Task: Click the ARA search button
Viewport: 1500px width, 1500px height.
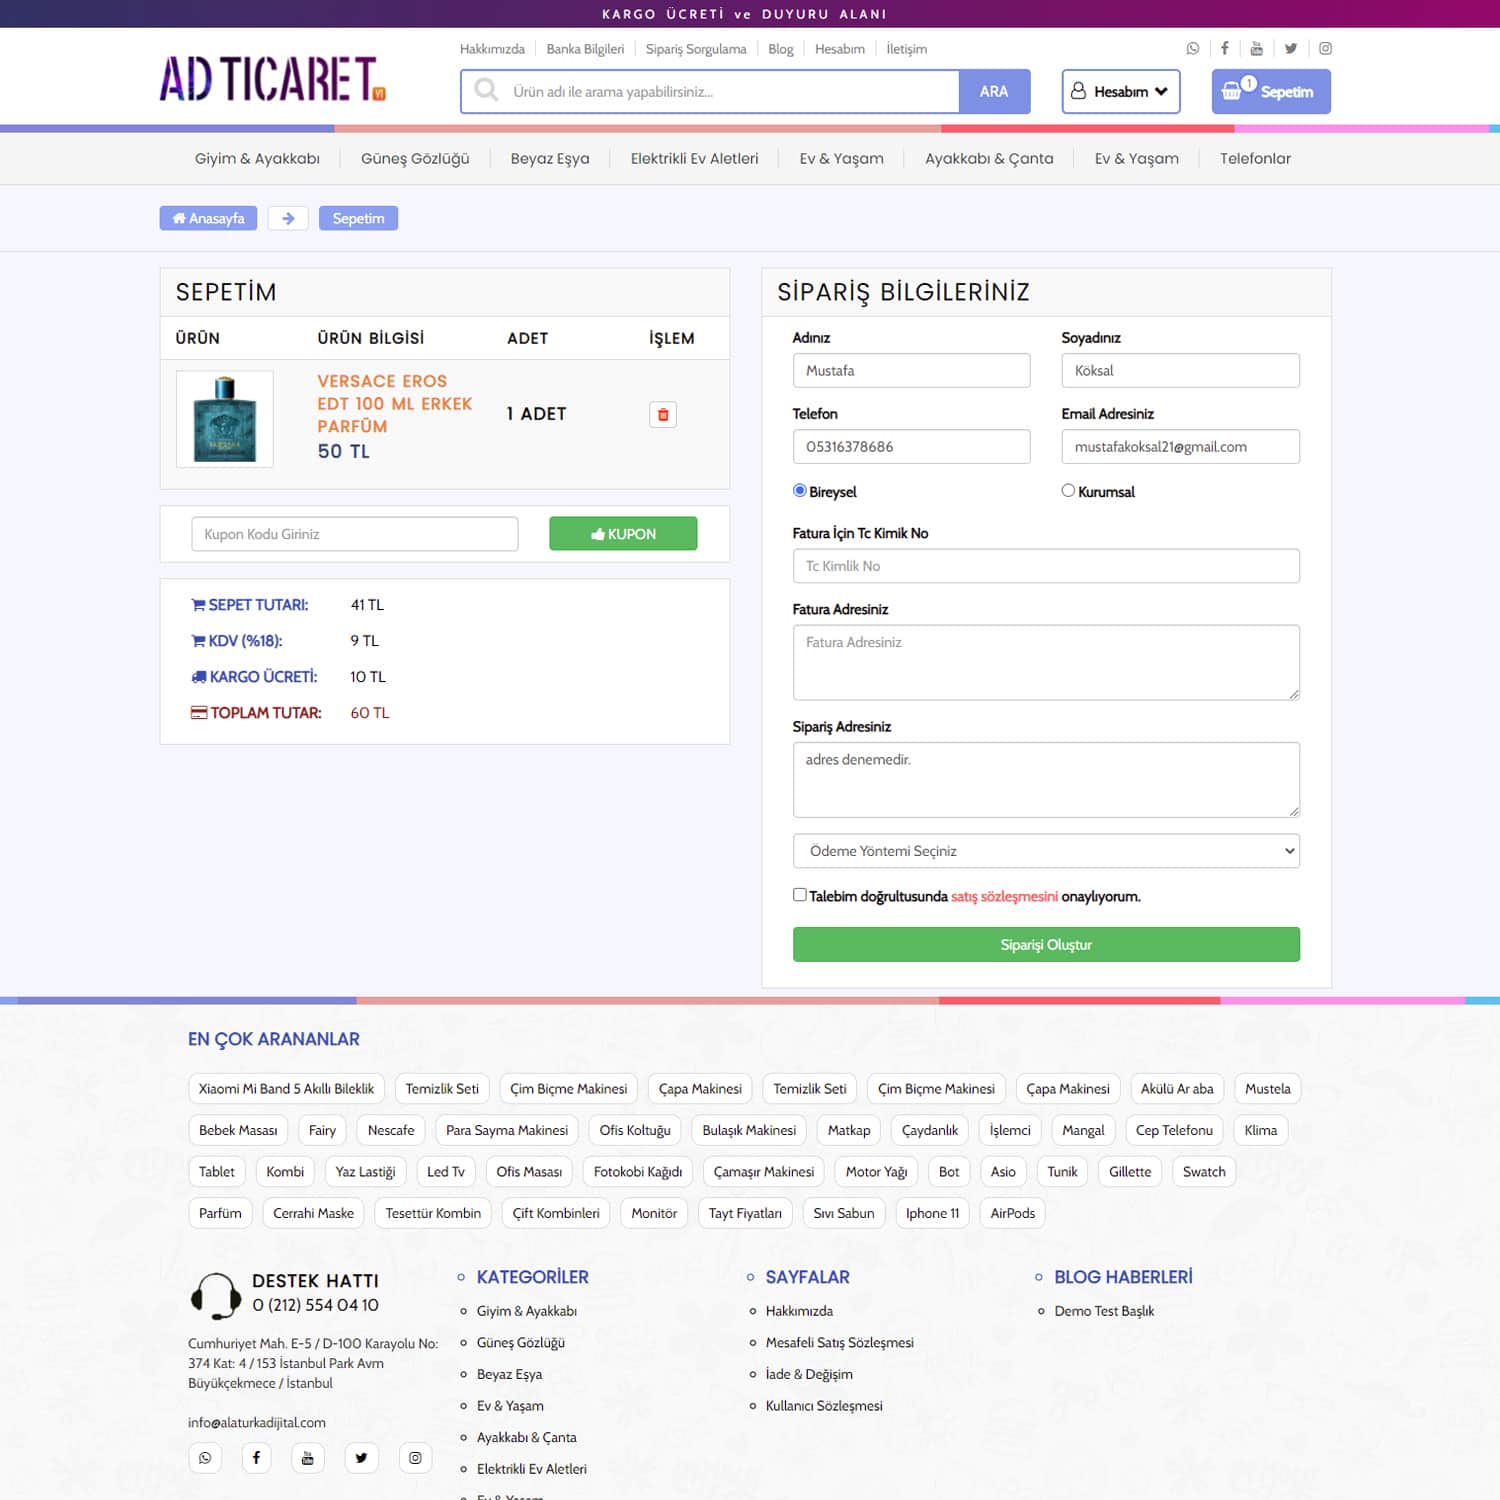Action: [x=994, y=91]
